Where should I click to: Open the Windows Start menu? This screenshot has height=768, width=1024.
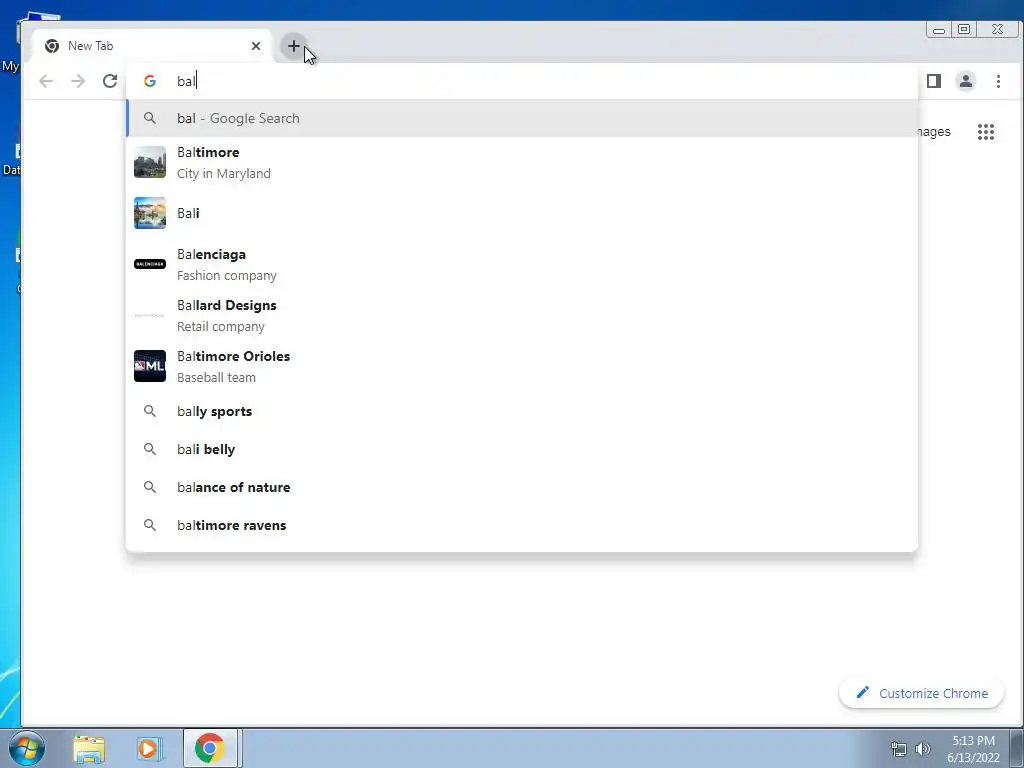tap(26, 748)
